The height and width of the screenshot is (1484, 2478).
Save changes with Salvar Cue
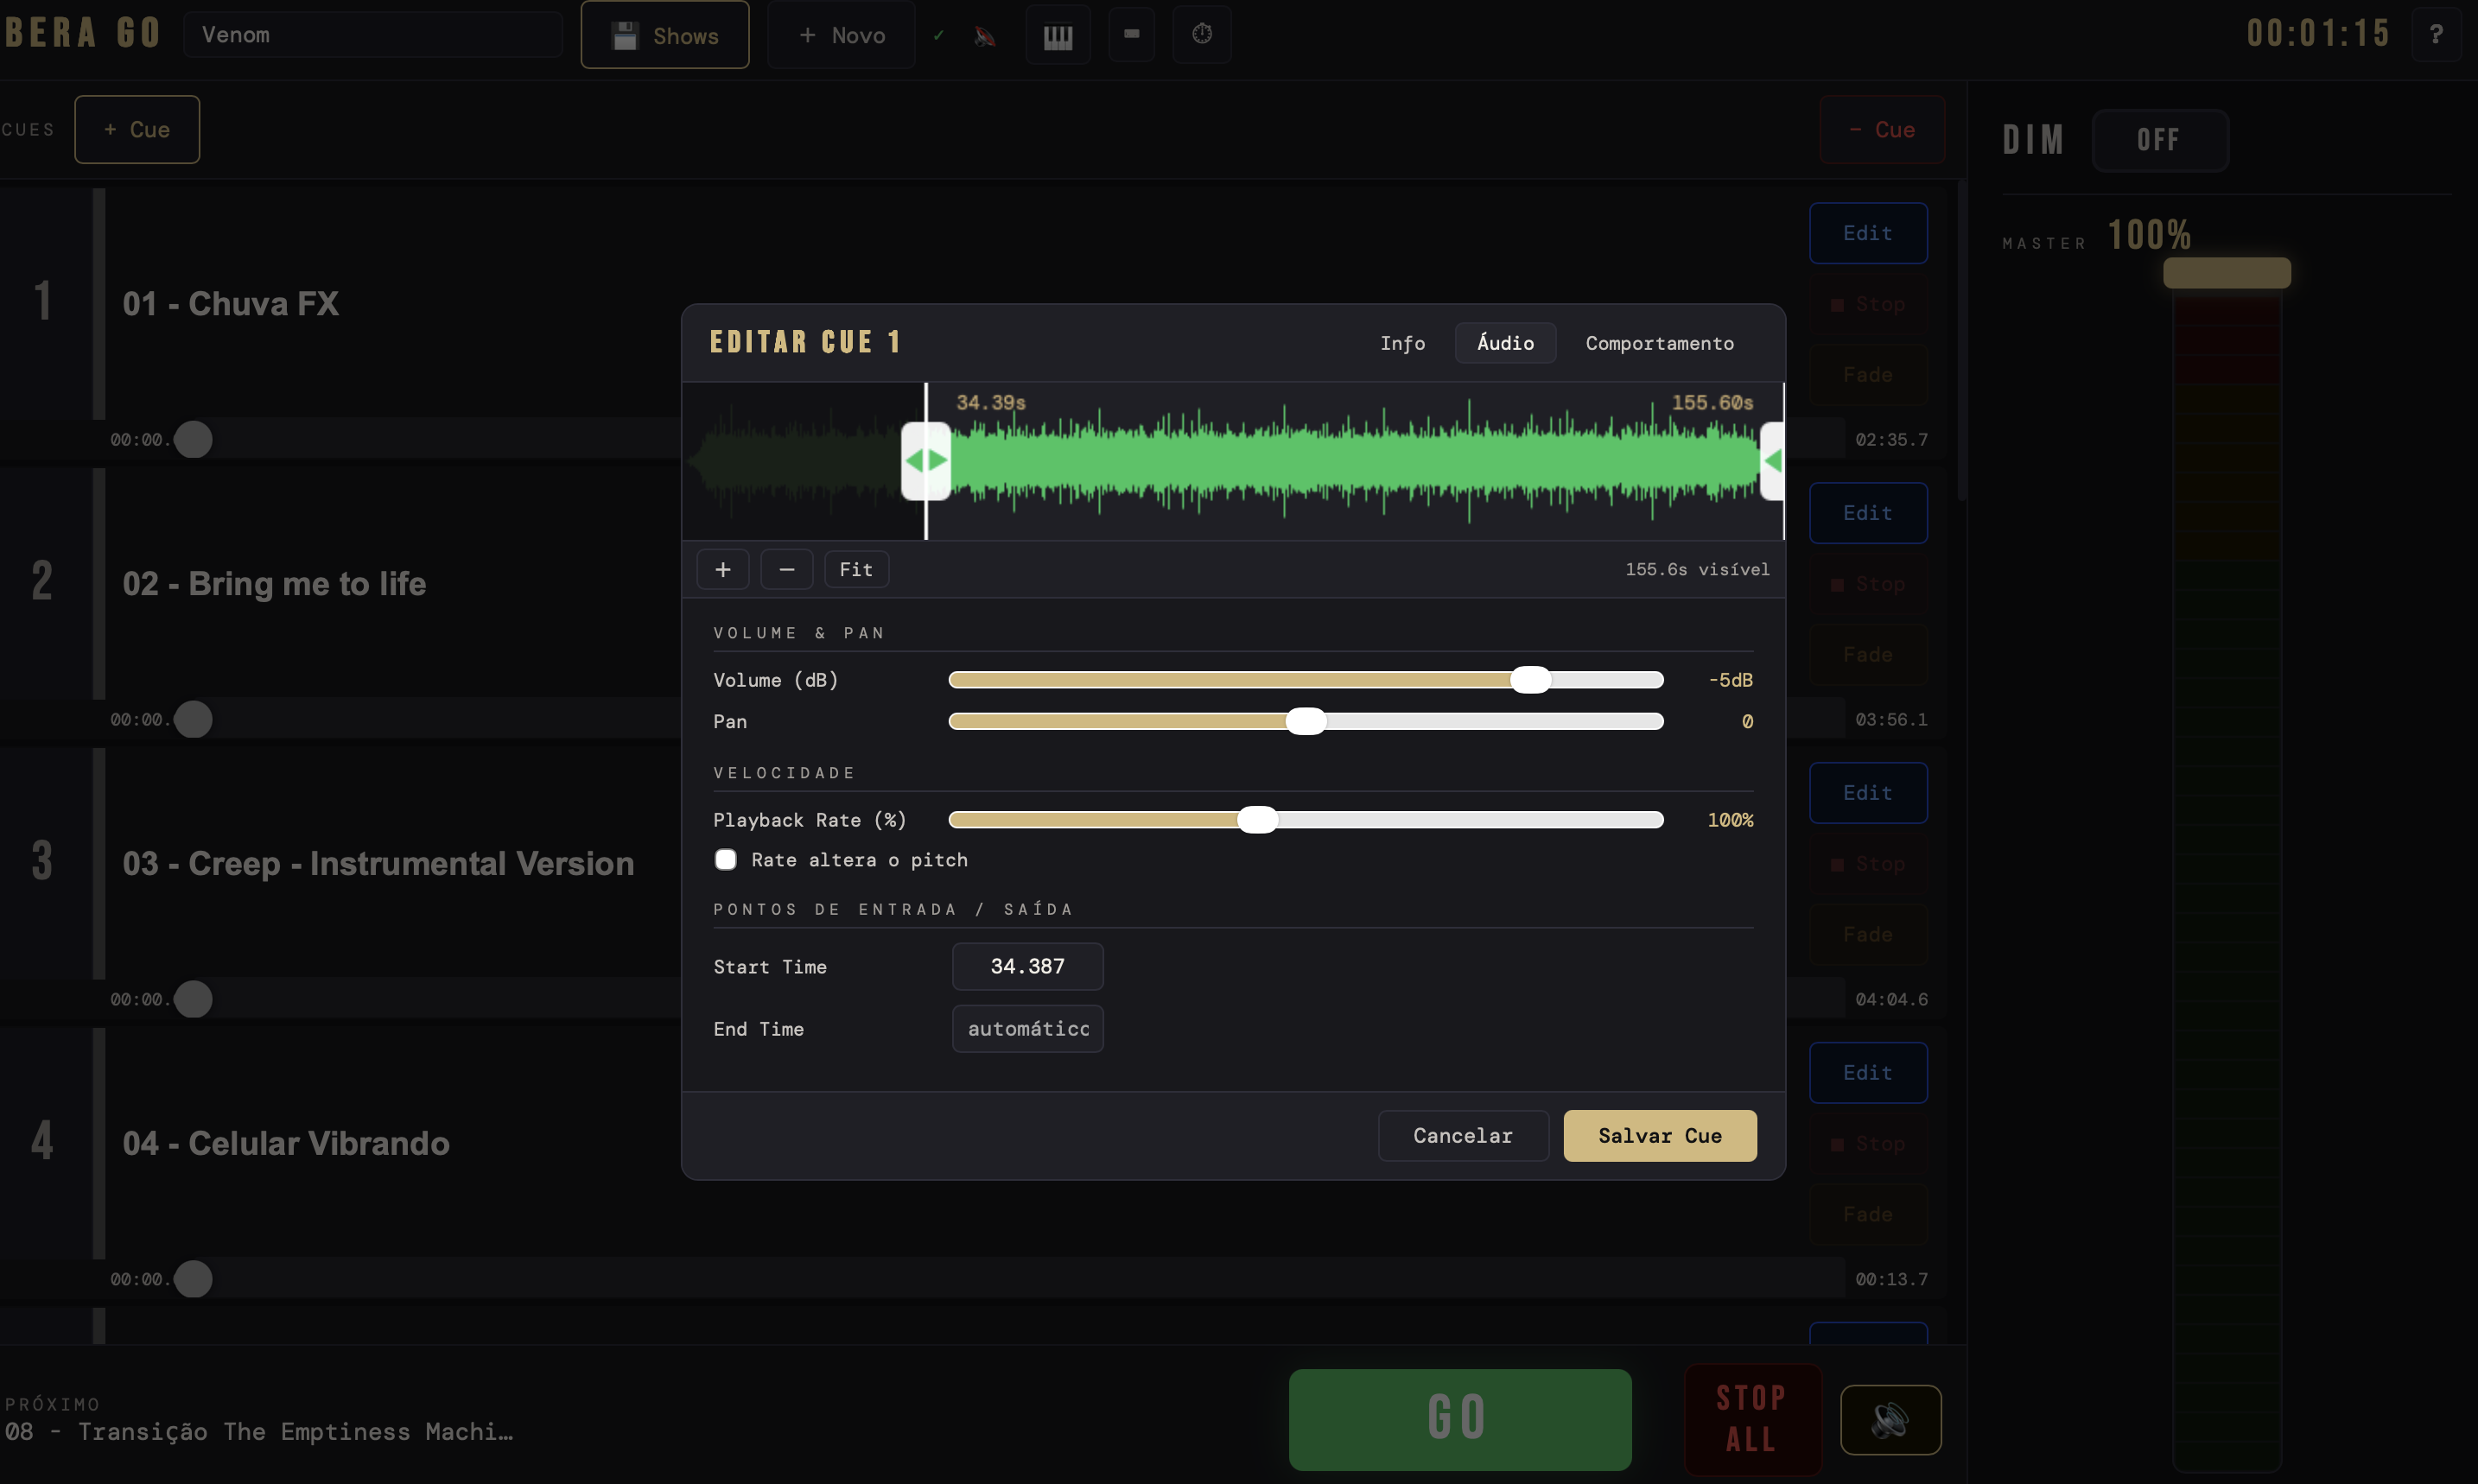coord(1660,1136)
